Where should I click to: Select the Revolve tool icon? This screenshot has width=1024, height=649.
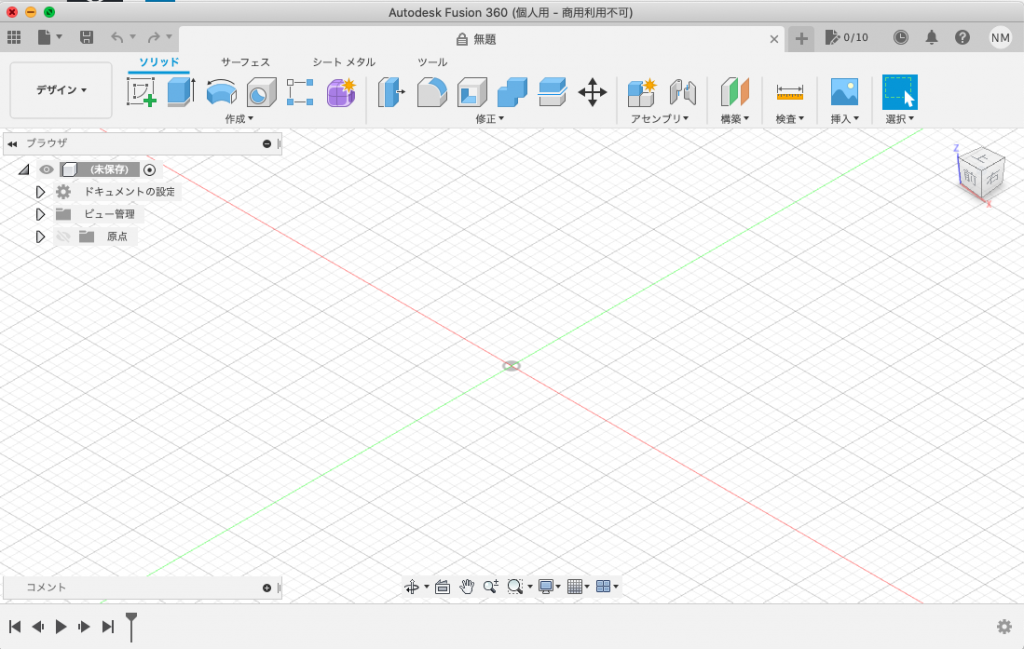(221, 93)
